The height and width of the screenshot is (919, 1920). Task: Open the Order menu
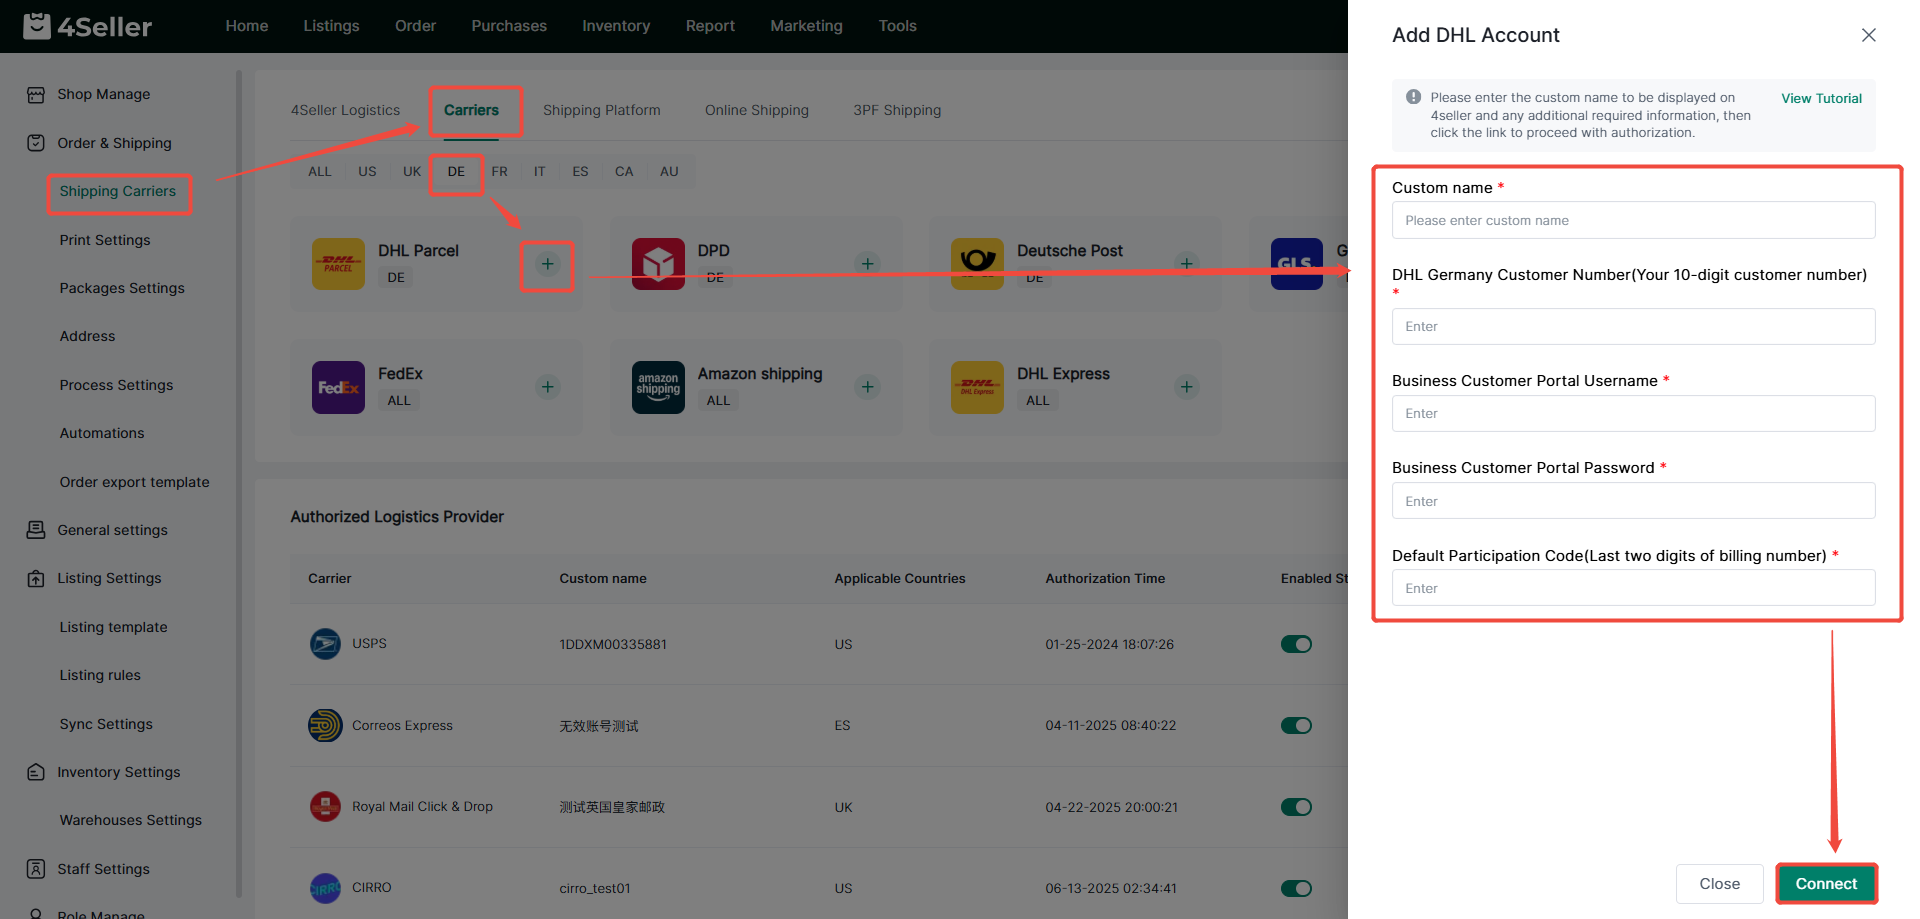pyautogui.click(x=415, y=26)
